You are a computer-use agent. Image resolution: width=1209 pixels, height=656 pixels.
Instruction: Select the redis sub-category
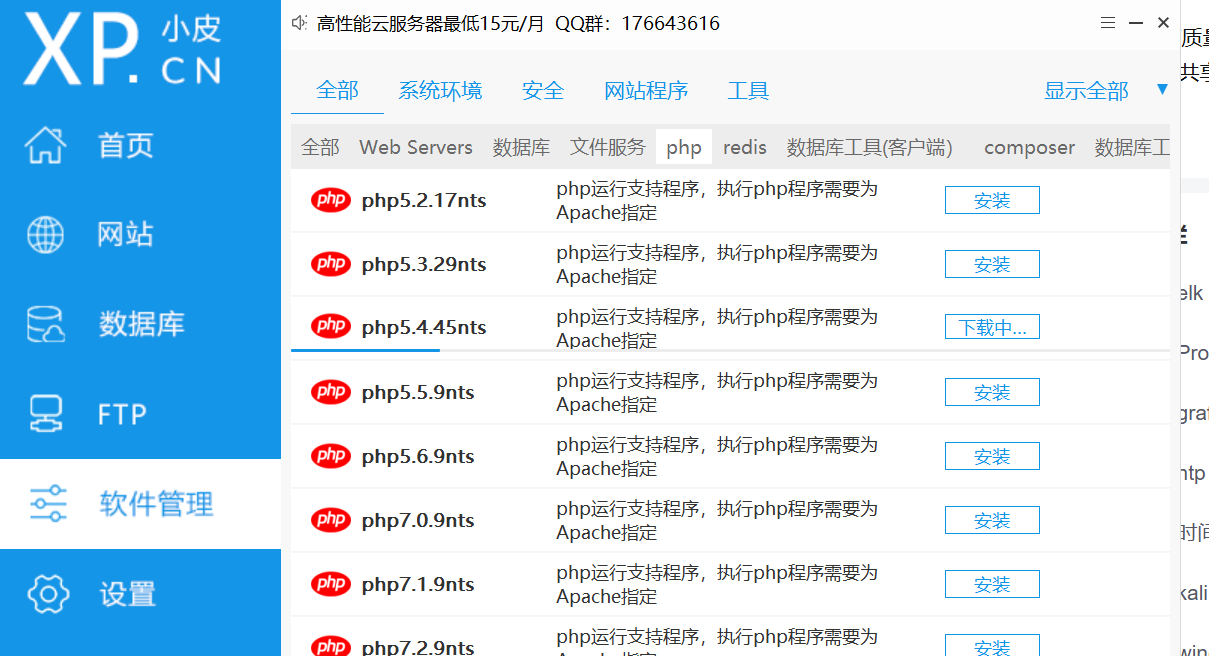tap(745, 148)
